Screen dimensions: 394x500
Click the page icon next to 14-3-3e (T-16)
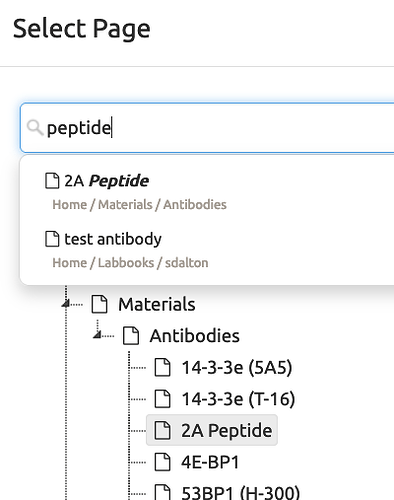coord(163,399)
